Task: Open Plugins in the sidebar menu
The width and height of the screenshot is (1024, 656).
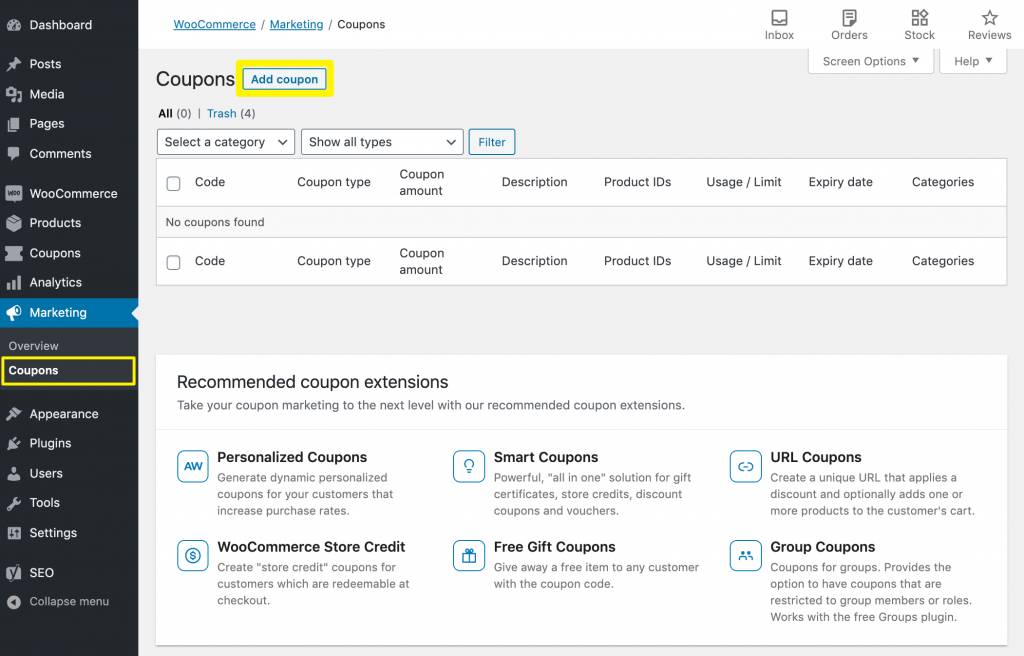Action: (x=50, y=443)
